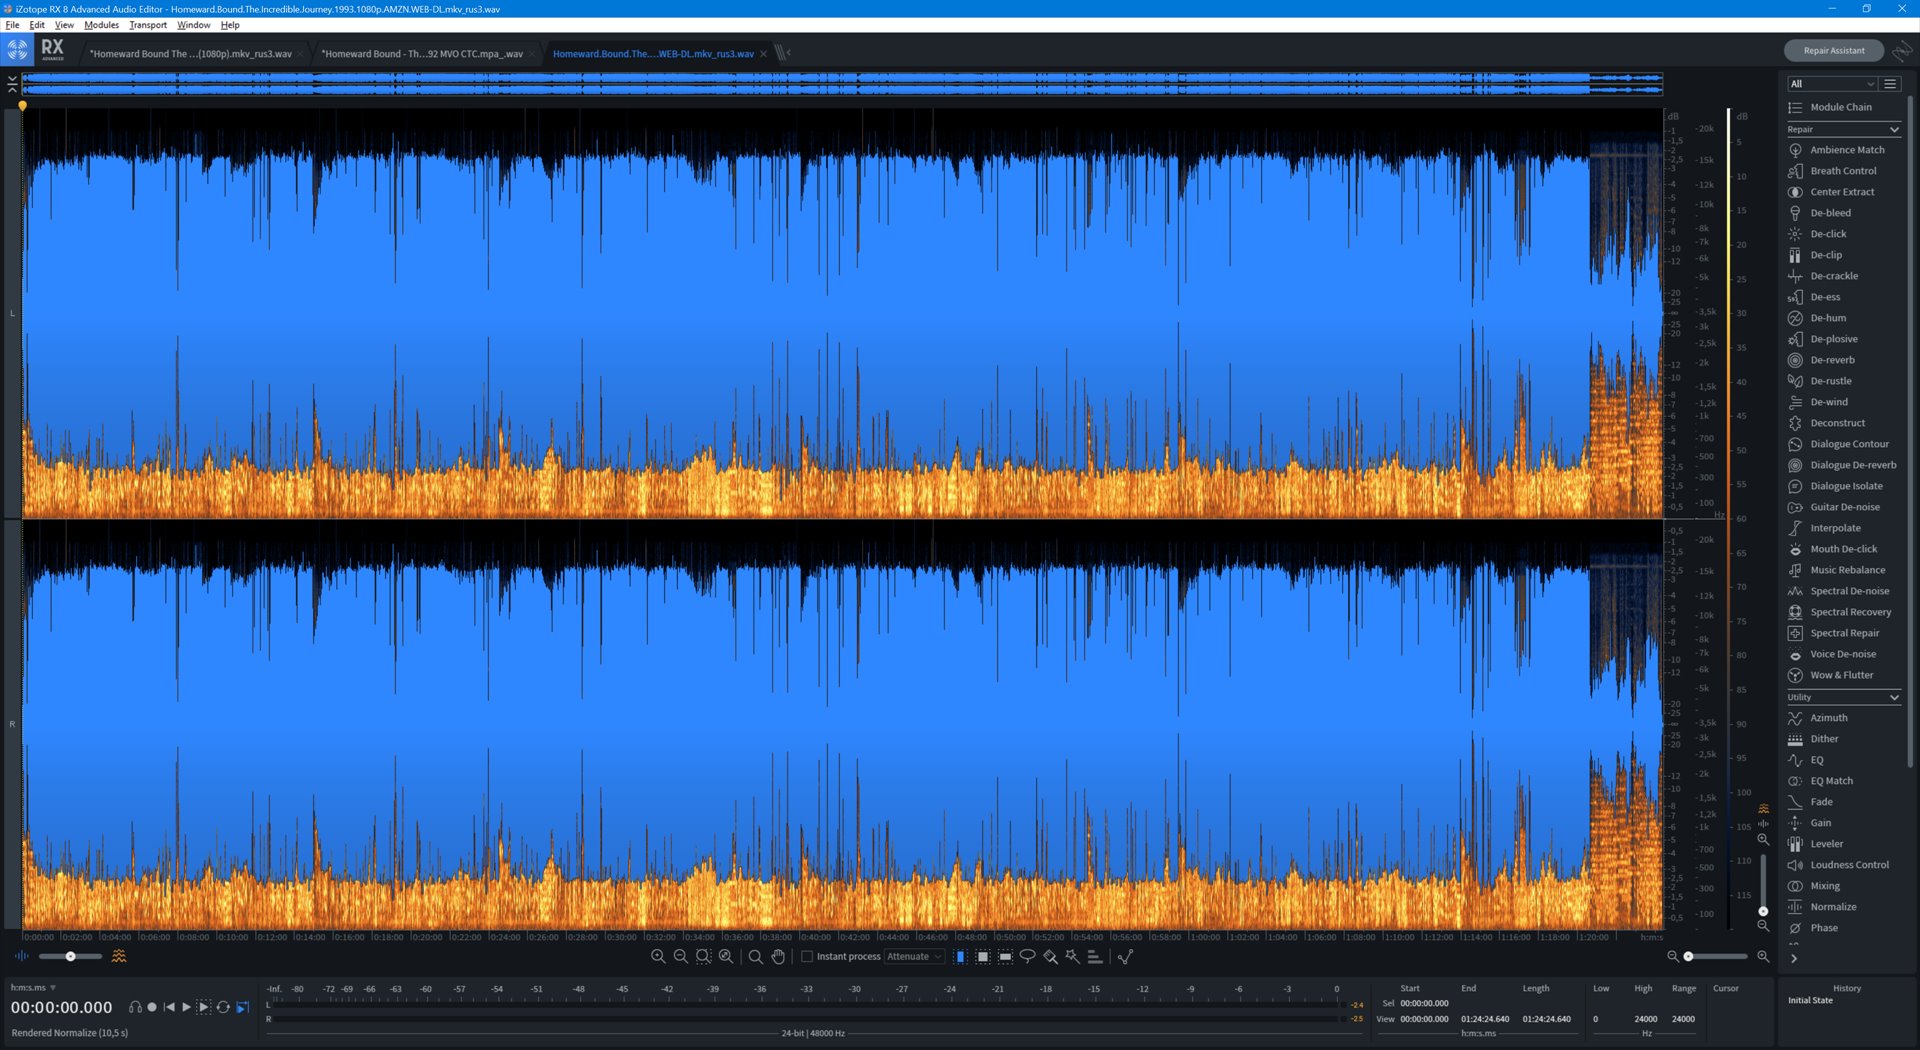1920x1050 pixels.
Task: Rewind to the start
Action: click(x=169, y=1007)
